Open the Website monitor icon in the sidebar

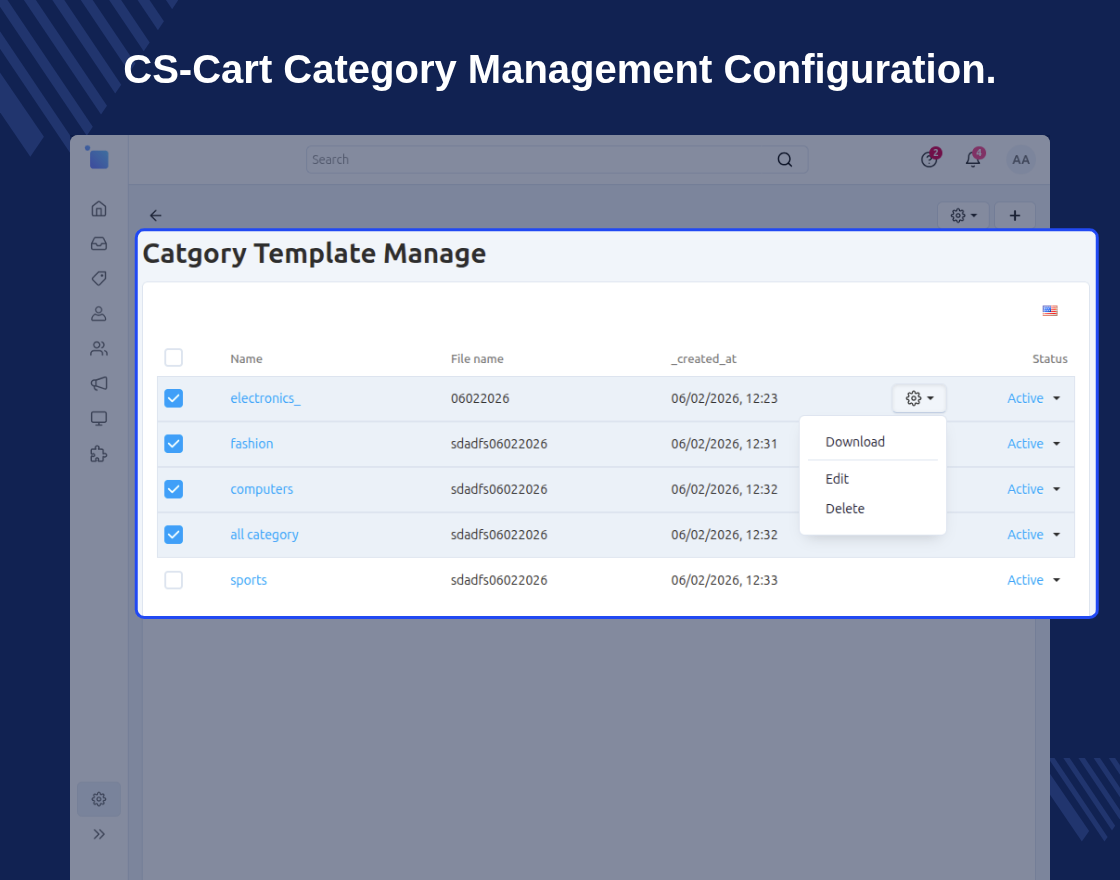[99, 419]
